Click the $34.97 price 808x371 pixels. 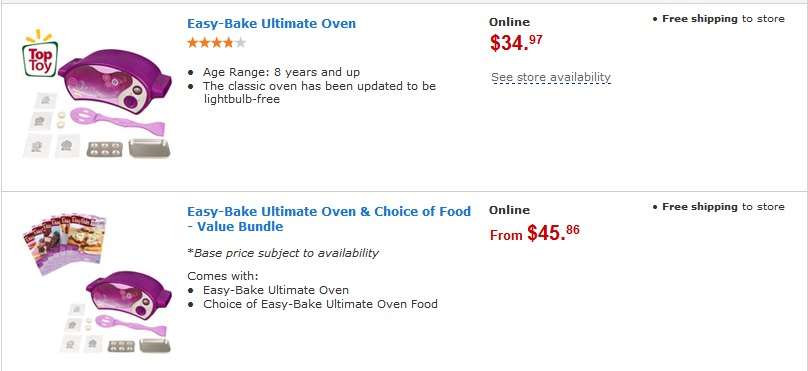(x=516, y=43)
